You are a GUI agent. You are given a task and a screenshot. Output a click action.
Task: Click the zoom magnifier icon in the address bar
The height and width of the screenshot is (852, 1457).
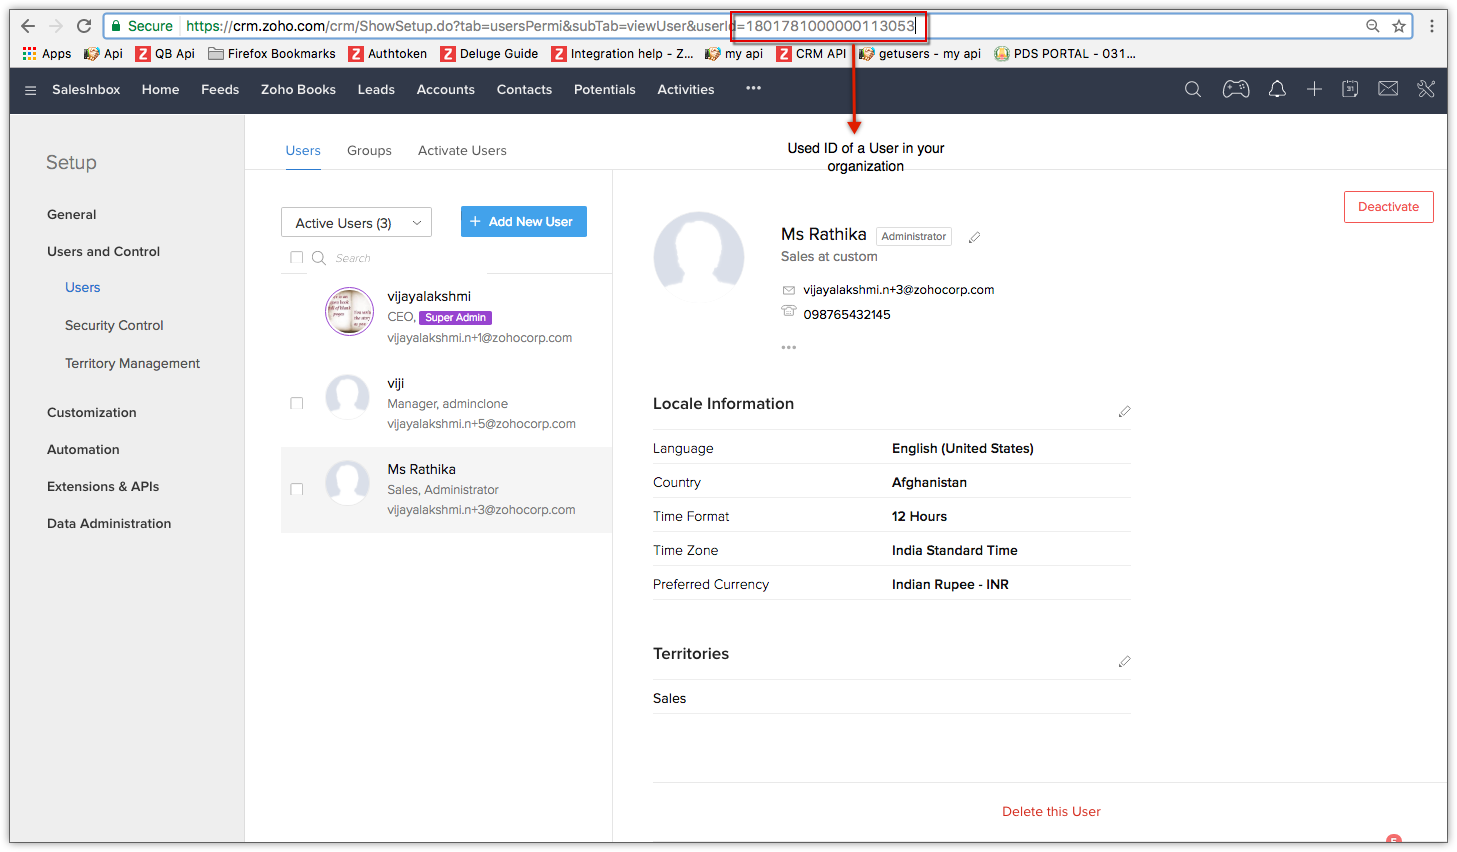click(1373, 26)
